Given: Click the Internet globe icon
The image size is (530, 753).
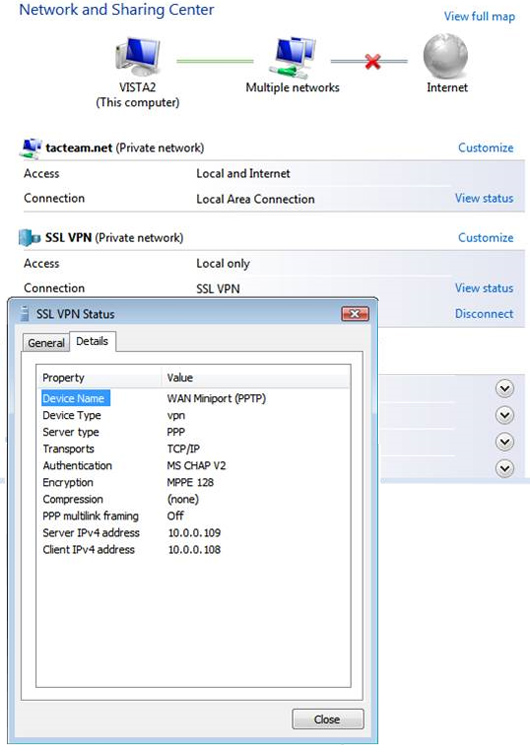Looking at the screenshot, I should [445, 56].
